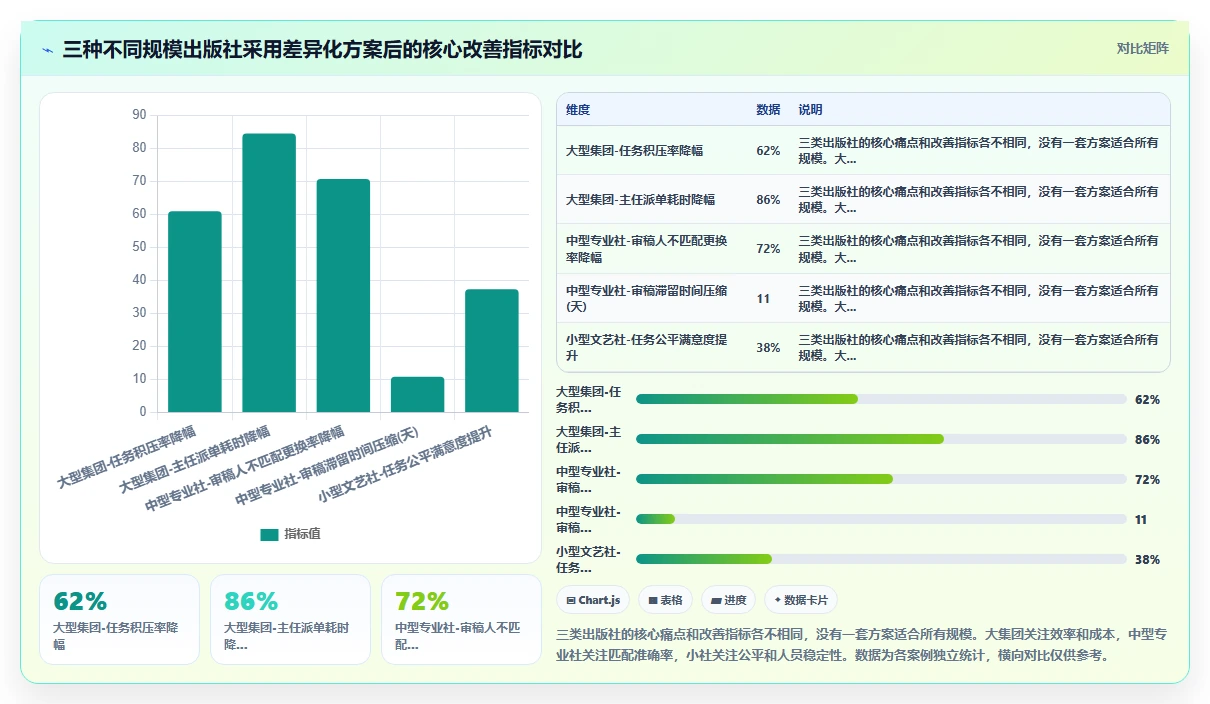Toggle the 指标值 legend color box

pos(269,534)
